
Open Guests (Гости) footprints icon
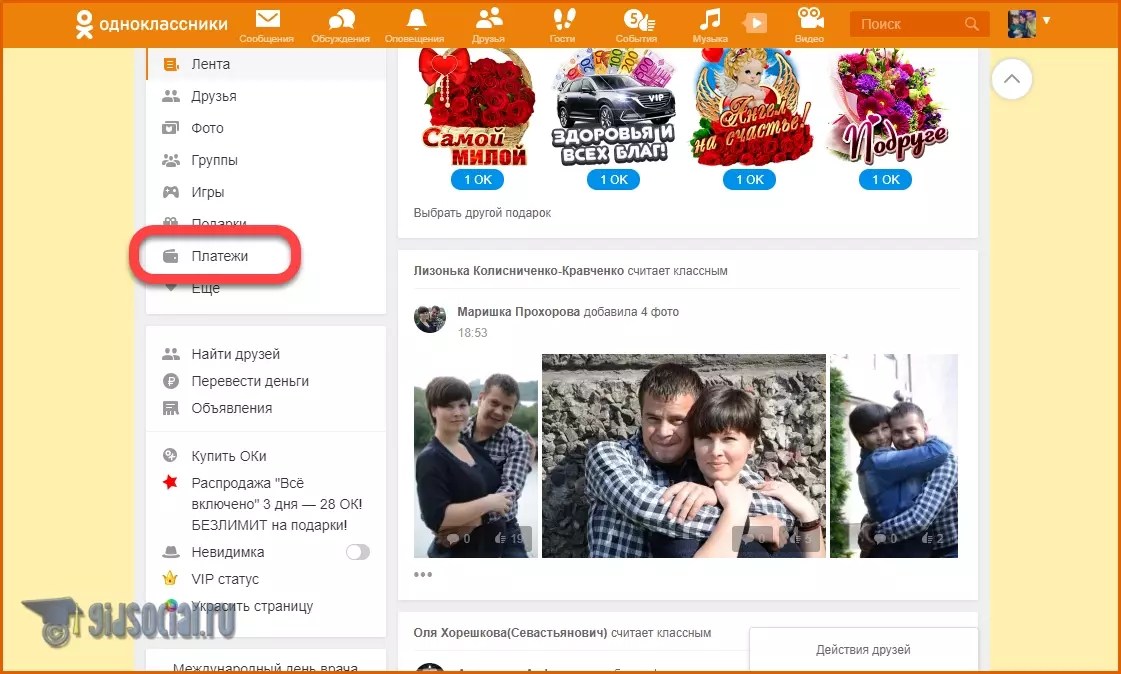tap(564, 22)
